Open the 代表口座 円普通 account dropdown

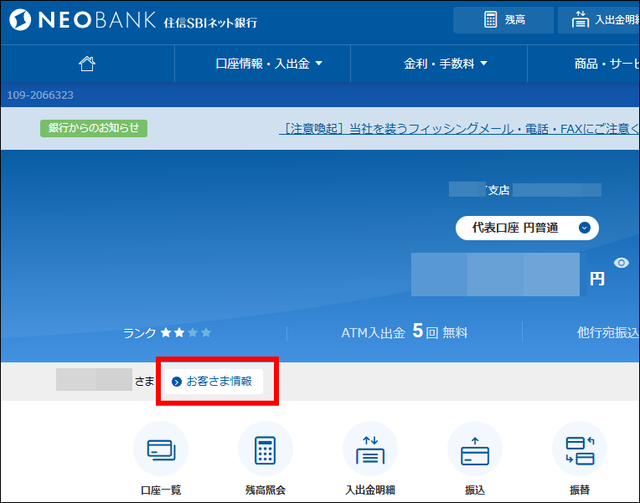coord(527,228)
